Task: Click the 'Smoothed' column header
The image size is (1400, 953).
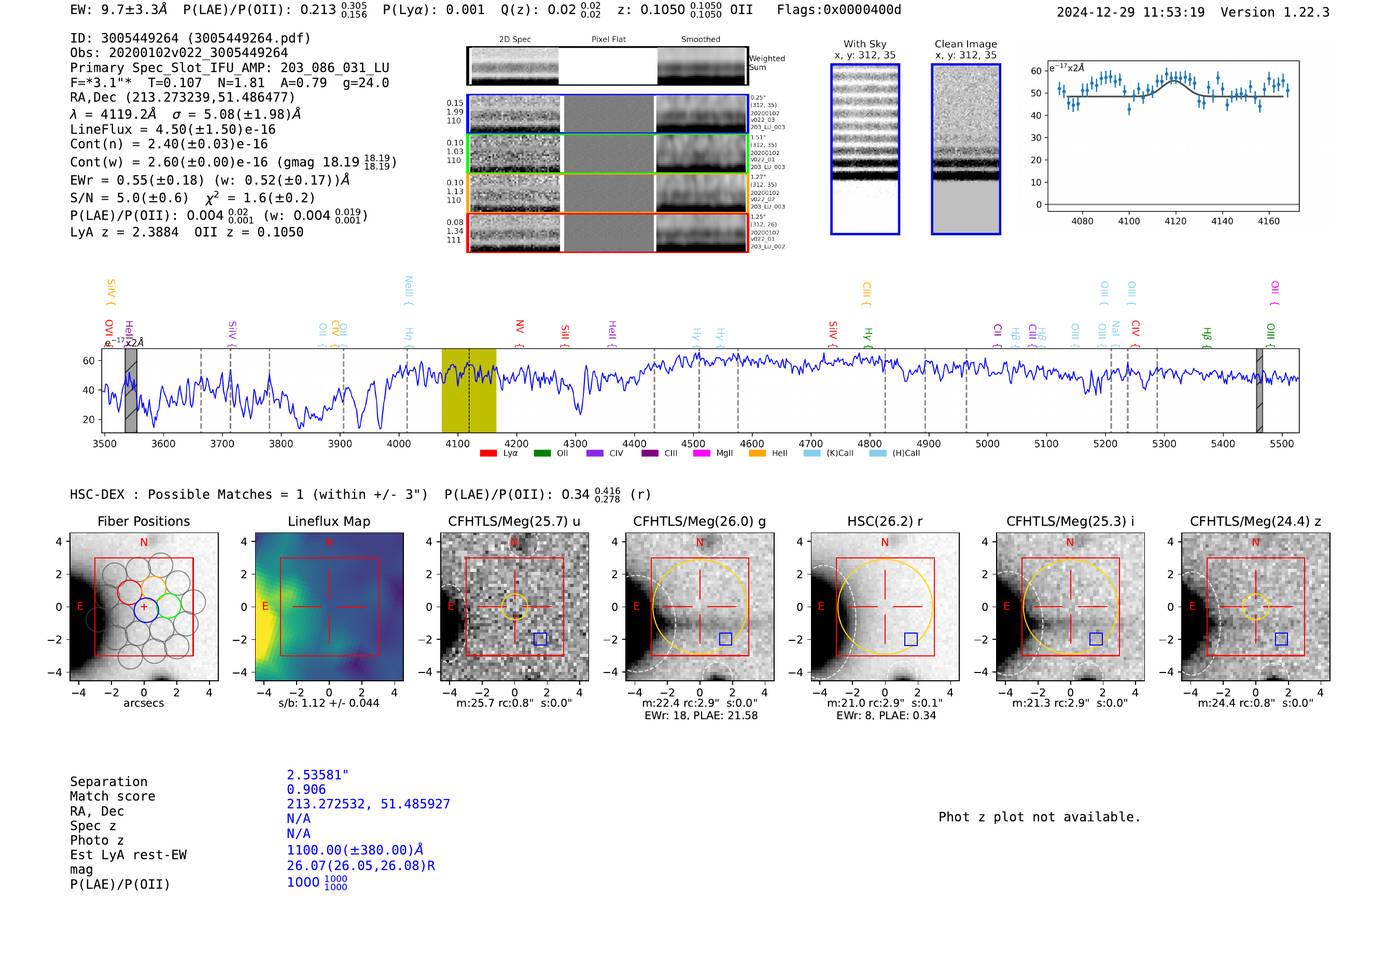Action: pyautogui.click(x=700, y=40)
